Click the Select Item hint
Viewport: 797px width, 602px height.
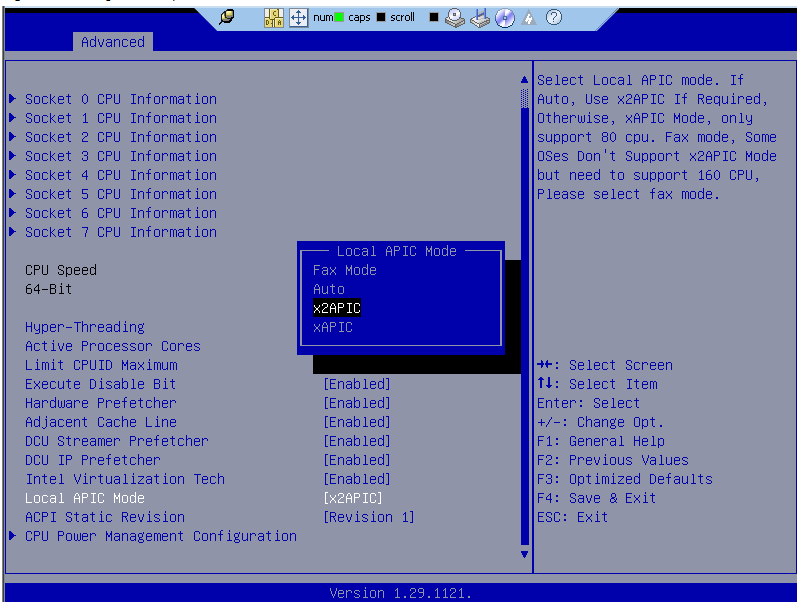(x=597, y=384)
